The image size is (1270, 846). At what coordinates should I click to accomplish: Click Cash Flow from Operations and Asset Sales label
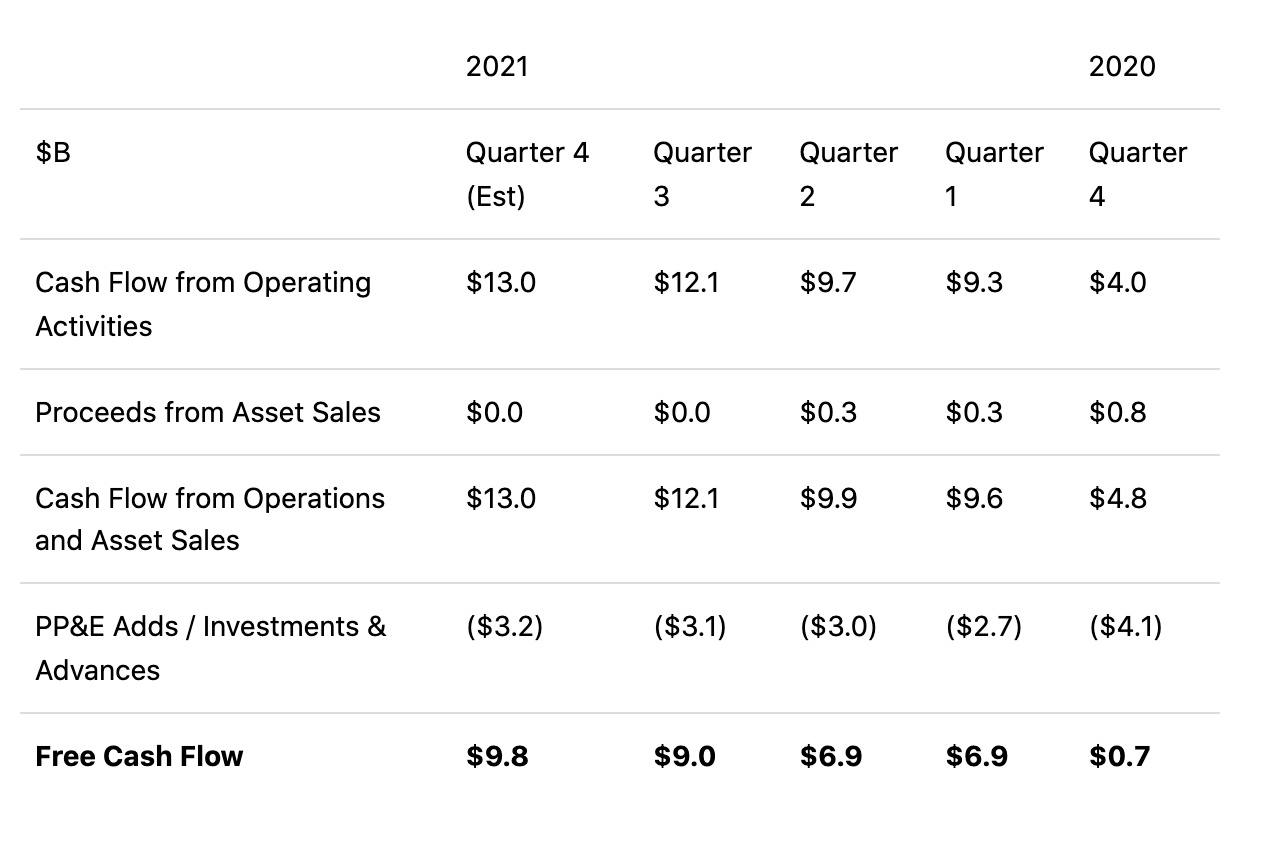pyautogui.click(x=210, y=519)
